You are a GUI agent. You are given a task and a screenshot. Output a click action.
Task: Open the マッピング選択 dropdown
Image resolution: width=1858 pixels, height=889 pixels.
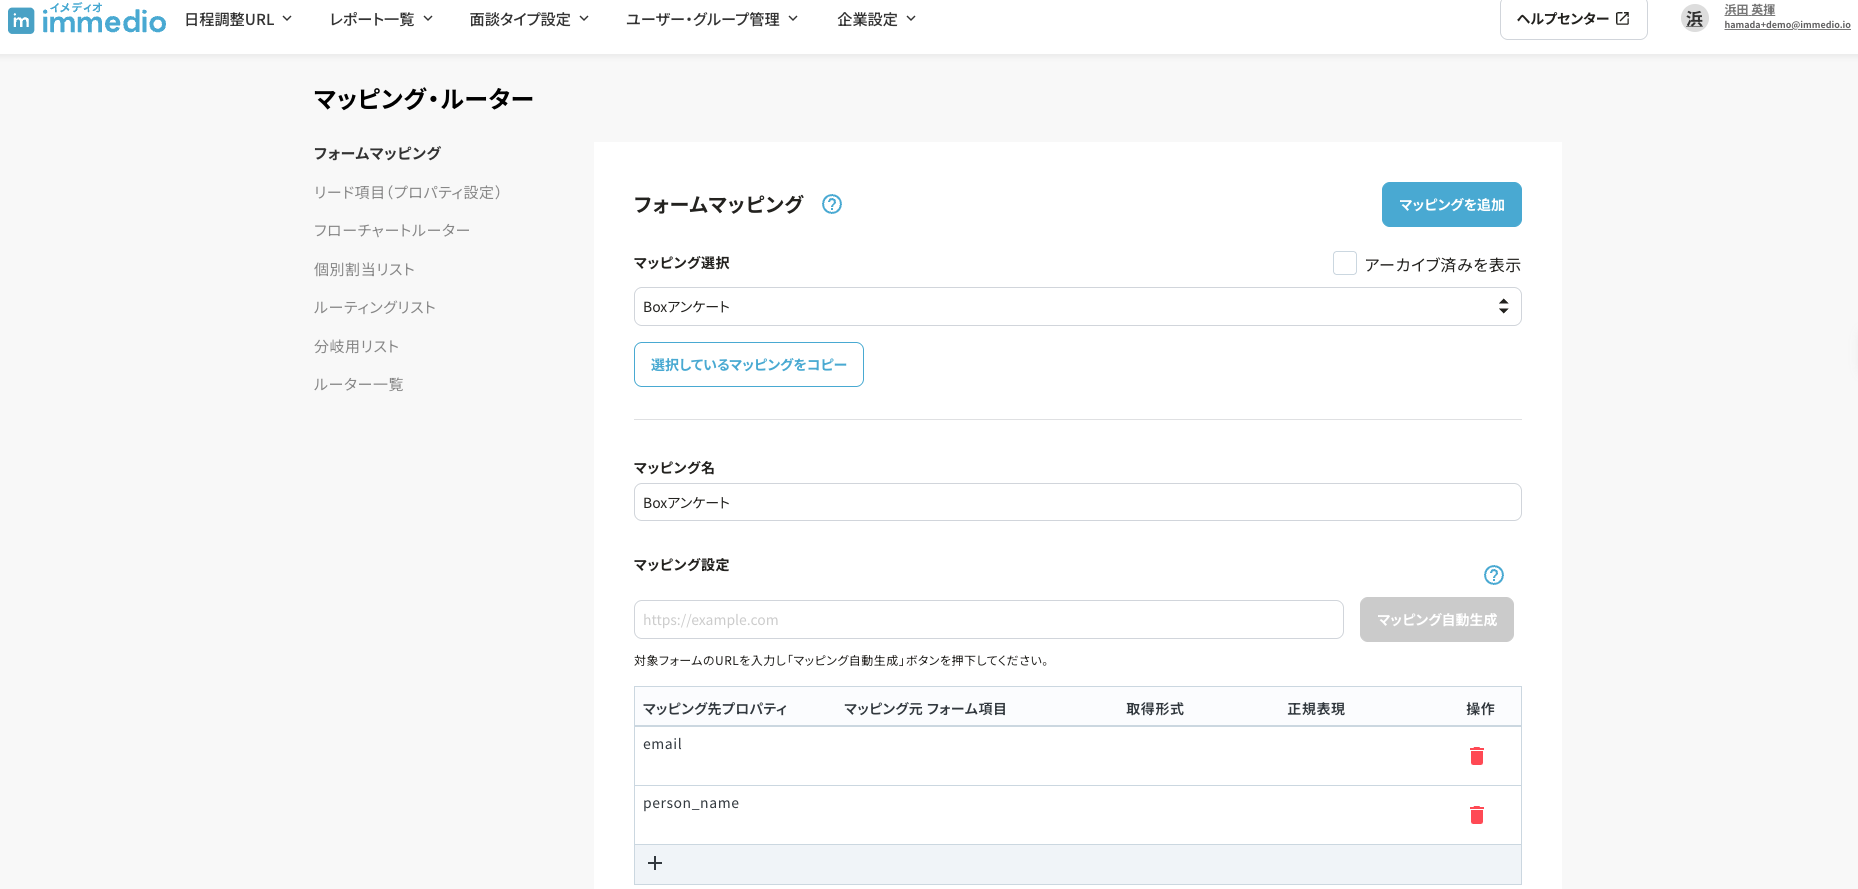1077,307
